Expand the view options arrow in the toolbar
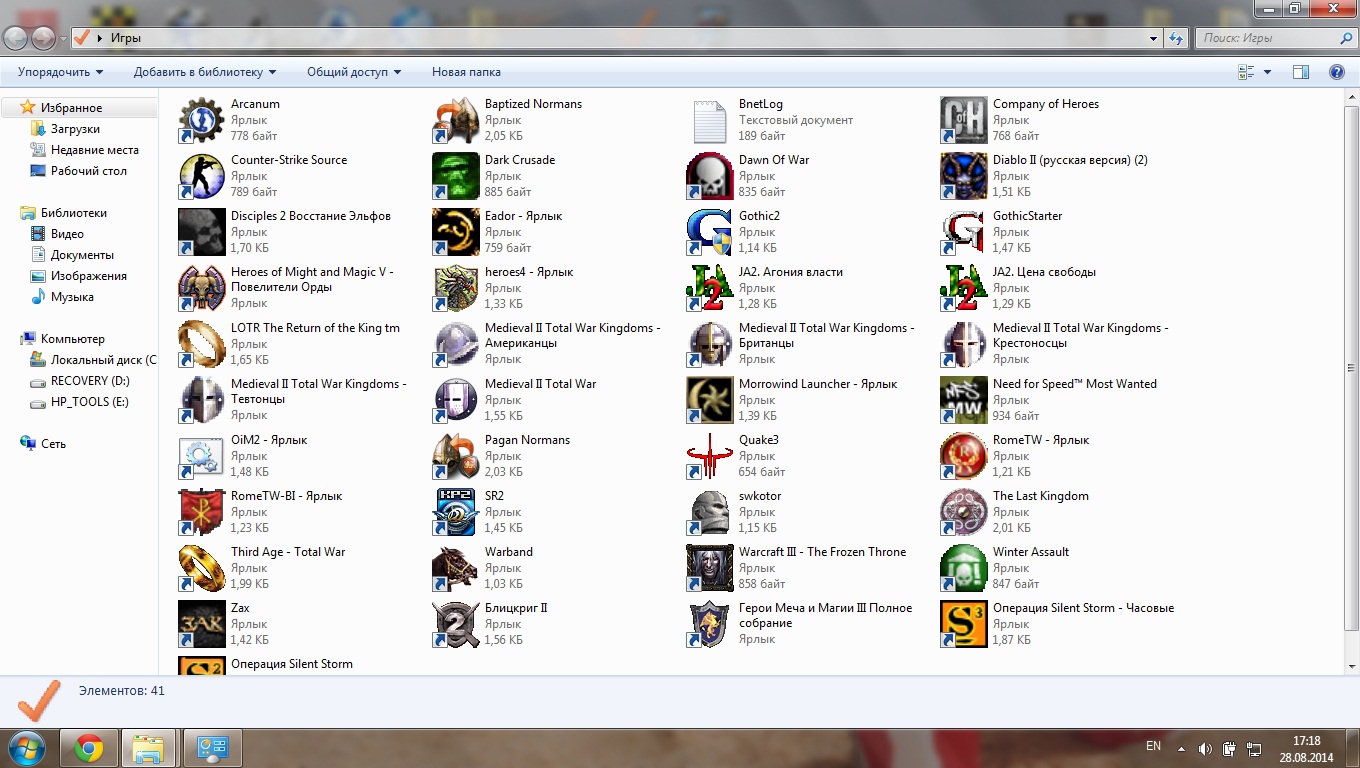The image size is (1360, 768). 1268,72
